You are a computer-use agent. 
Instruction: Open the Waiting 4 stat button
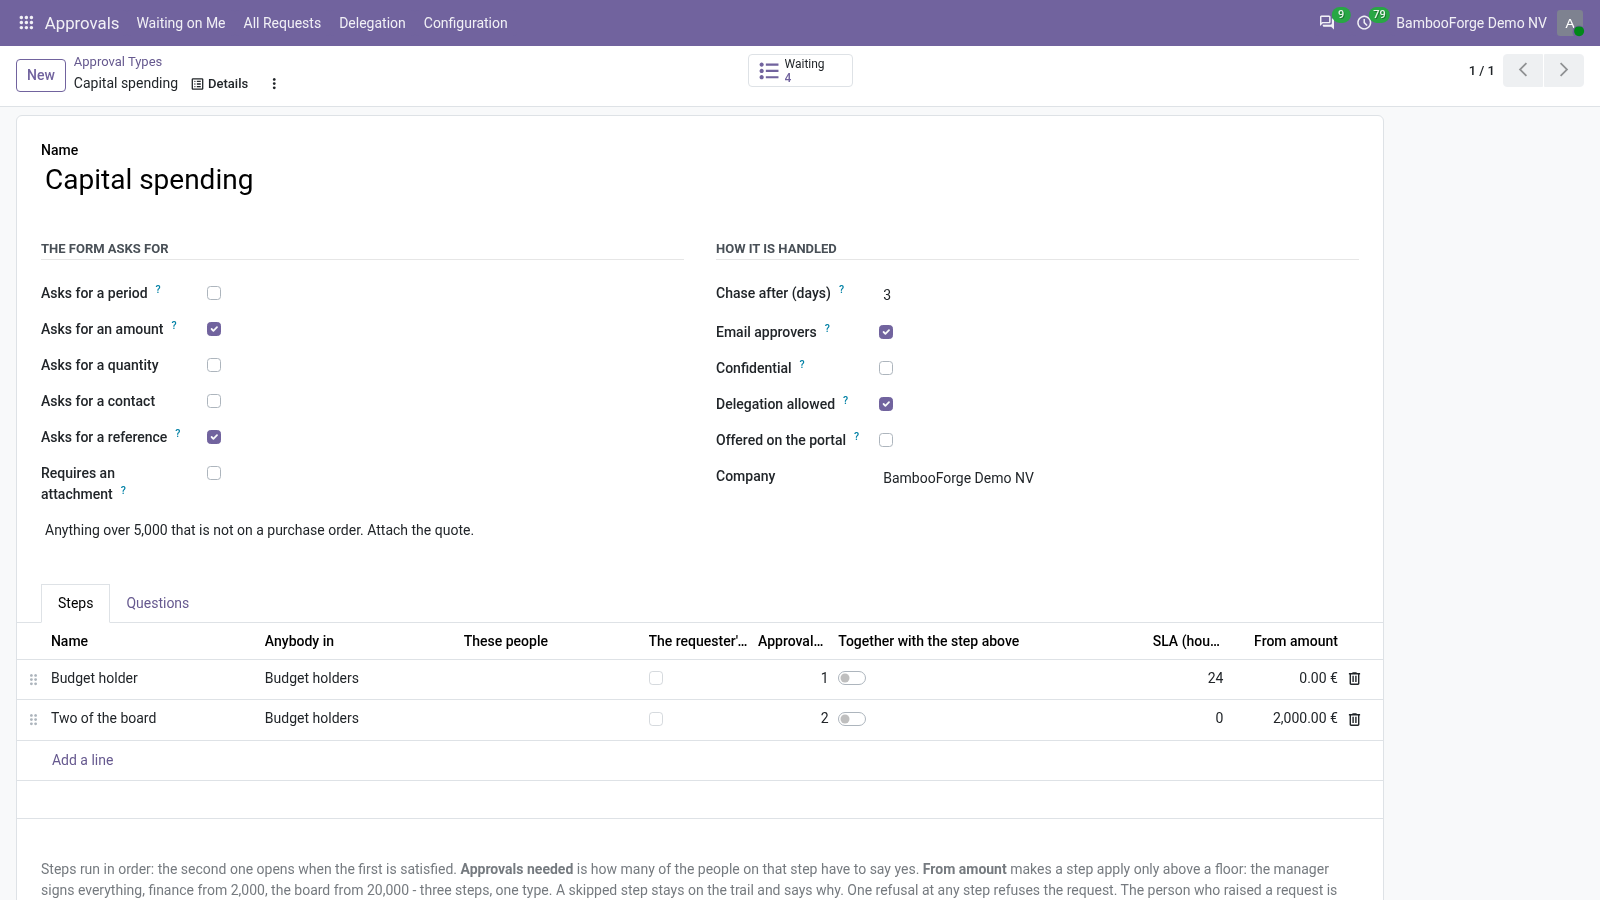(800, 70)
